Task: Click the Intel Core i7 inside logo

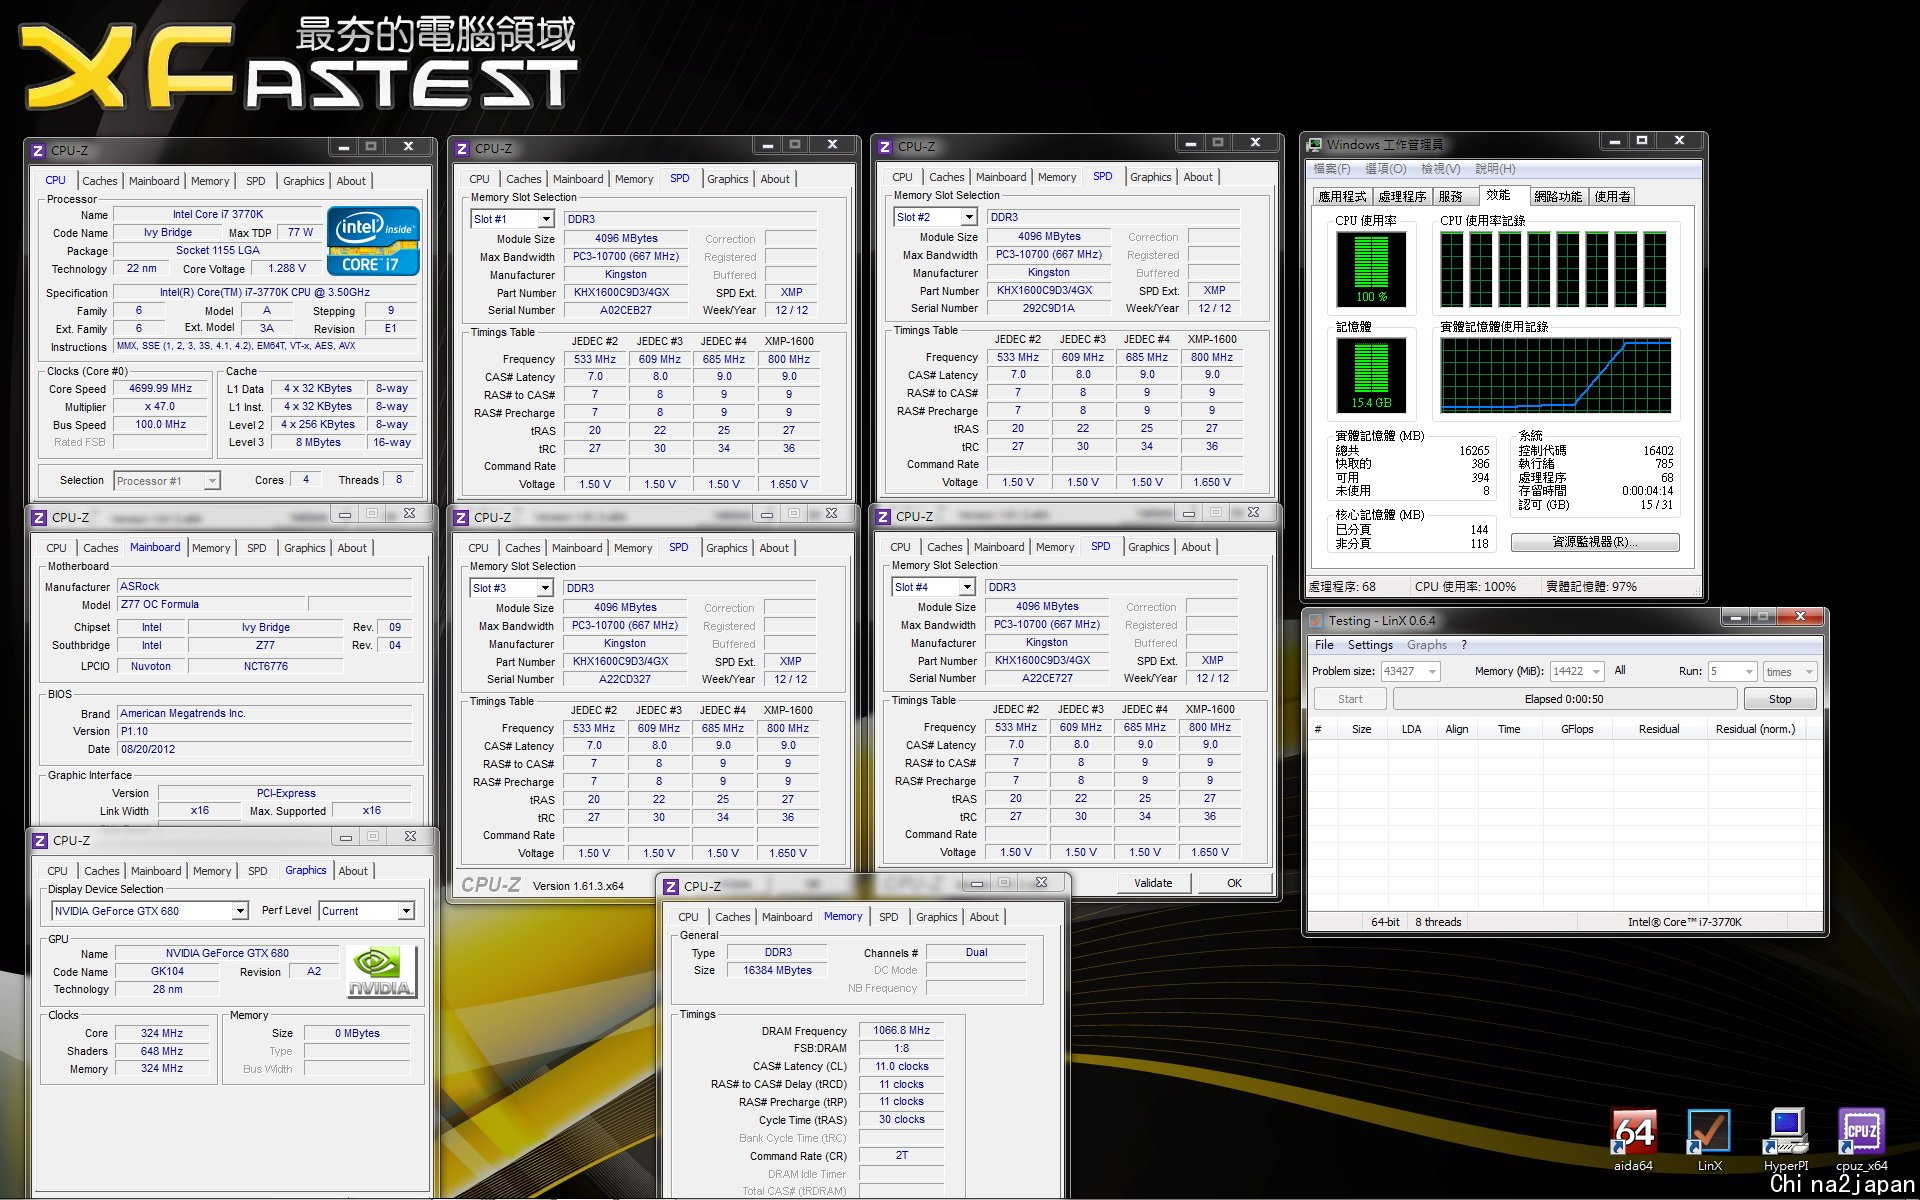Action: click(373, 241)
